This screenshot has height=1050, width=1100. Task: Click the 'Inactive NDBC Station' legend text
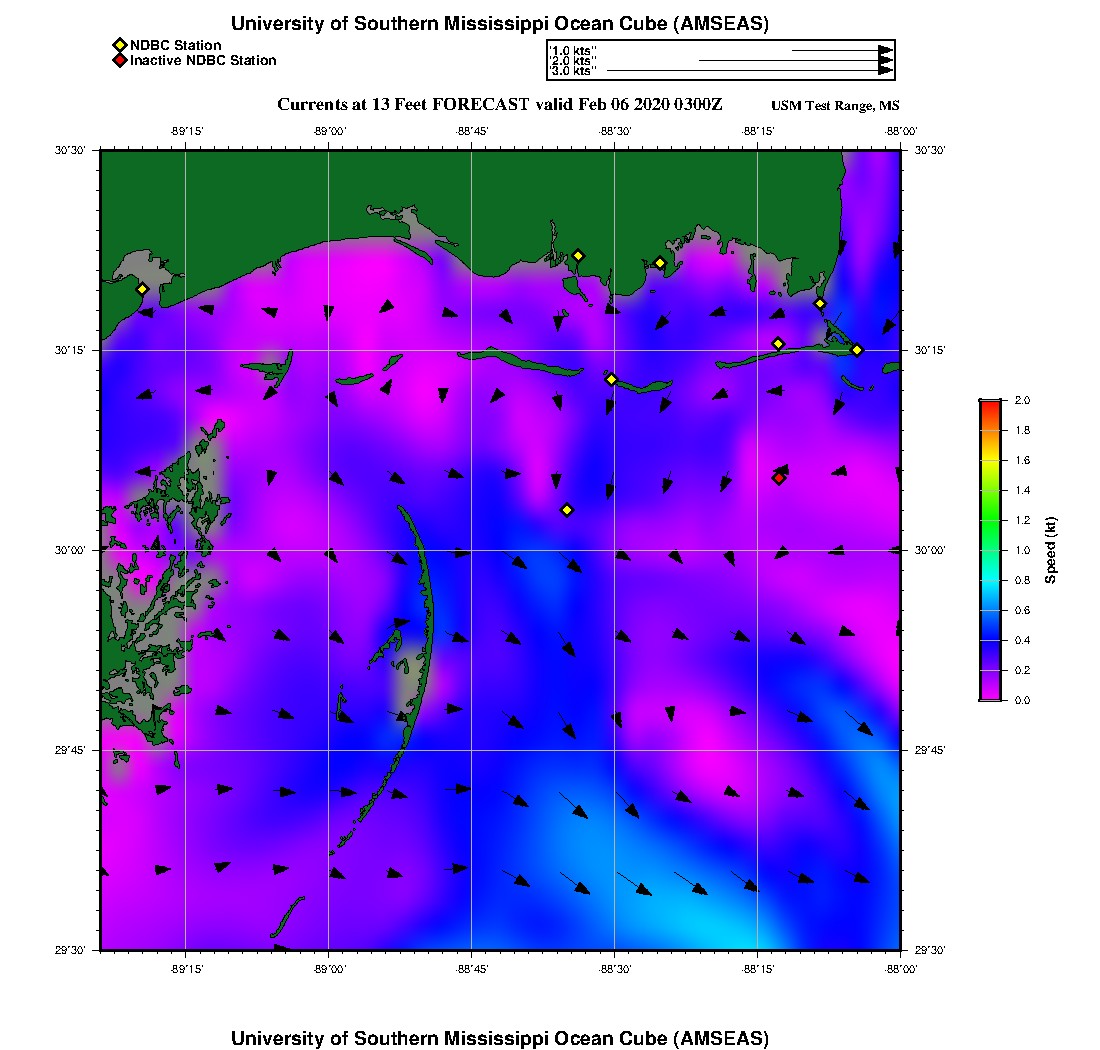pos(203,61)
